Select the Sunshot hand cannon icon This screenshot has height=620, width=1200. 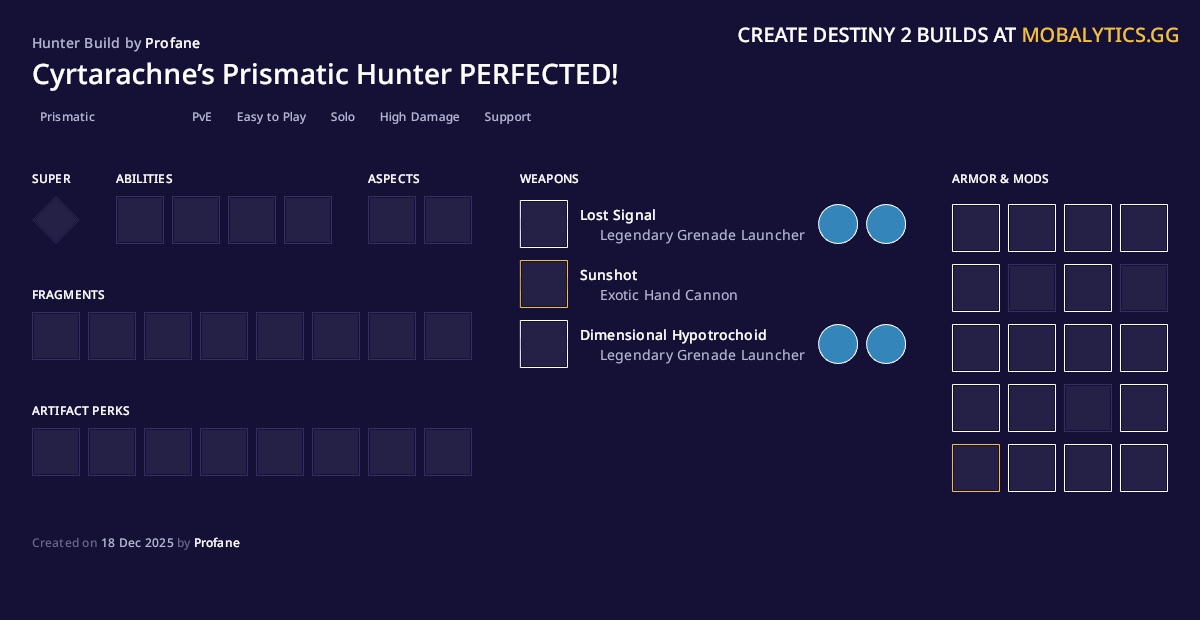tap(543, 284)
